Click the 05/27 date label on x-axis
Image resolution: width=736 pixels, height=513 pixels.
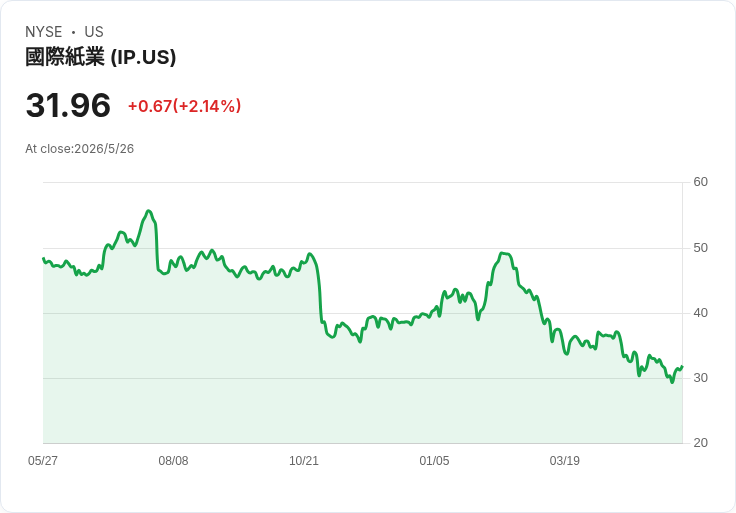point(43,460)
